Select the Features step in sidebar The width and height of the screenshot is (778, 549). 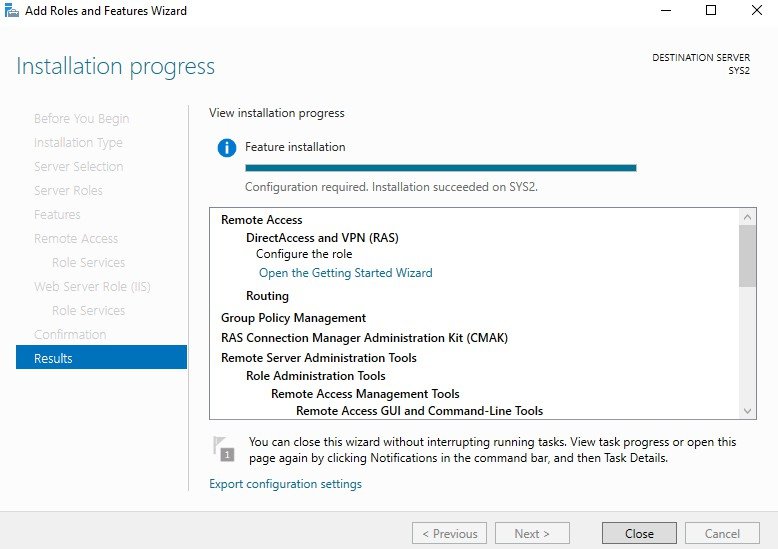[x=57, y=214]
